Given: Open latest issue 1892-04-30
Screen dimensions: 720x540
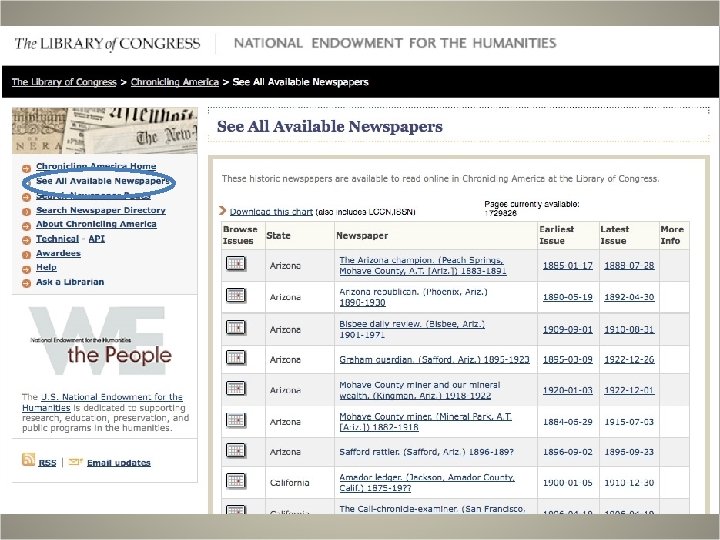Looking at the screenshot, I should [x=629, y=297].
